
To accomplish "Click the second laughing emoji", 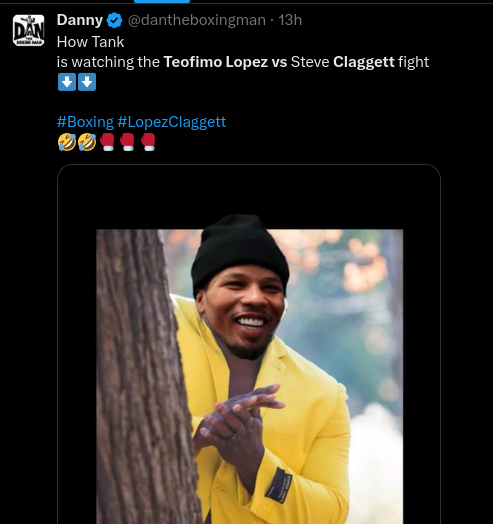I will (x=87, y=142).
